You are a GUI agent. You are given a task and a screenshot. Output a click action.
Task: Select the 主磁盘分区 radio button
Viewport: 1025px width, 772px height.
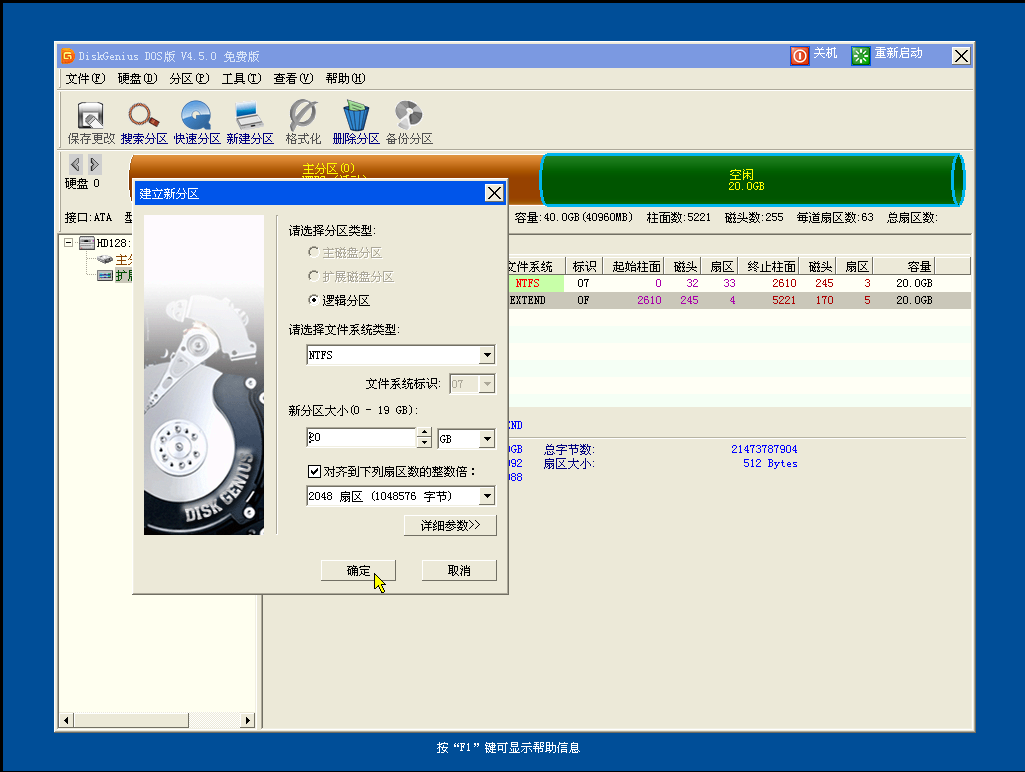(x=311, y=252)
